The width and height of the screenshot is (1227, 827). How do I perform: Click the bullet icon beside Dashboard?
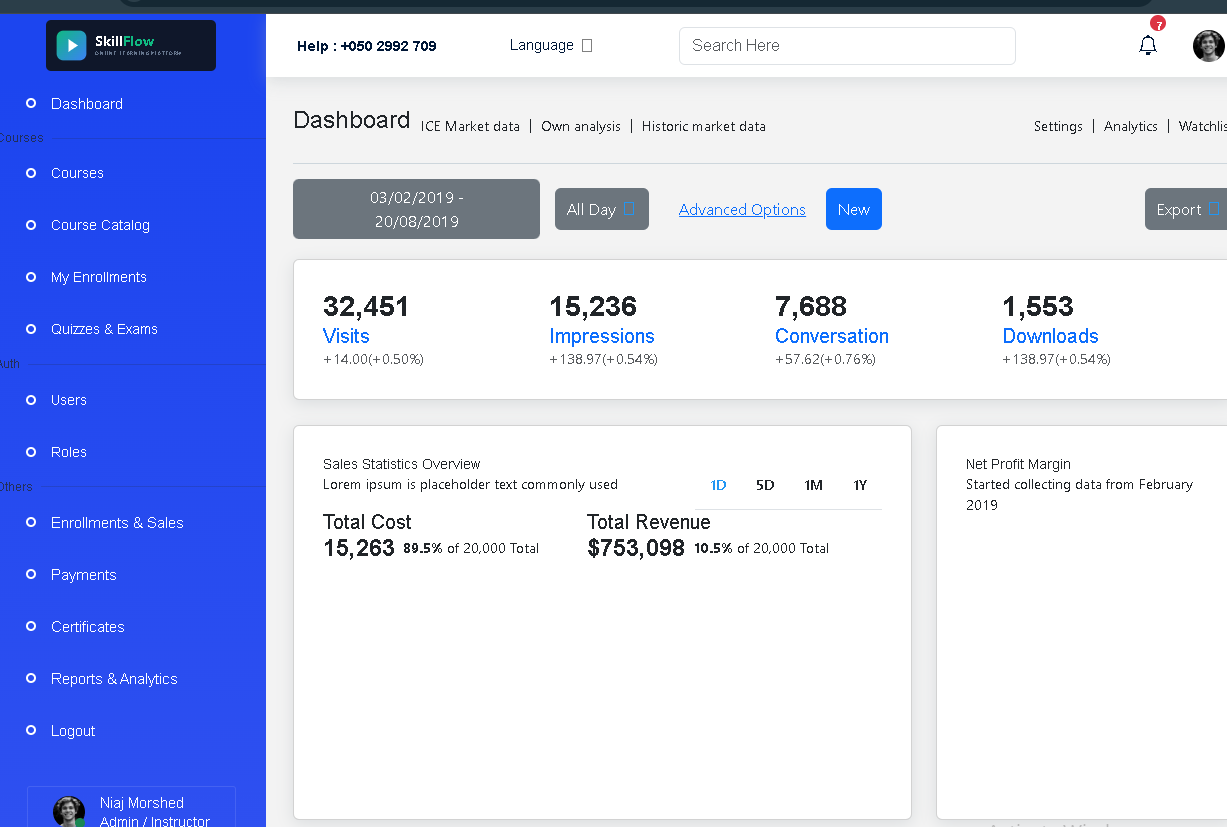point(31,103)
